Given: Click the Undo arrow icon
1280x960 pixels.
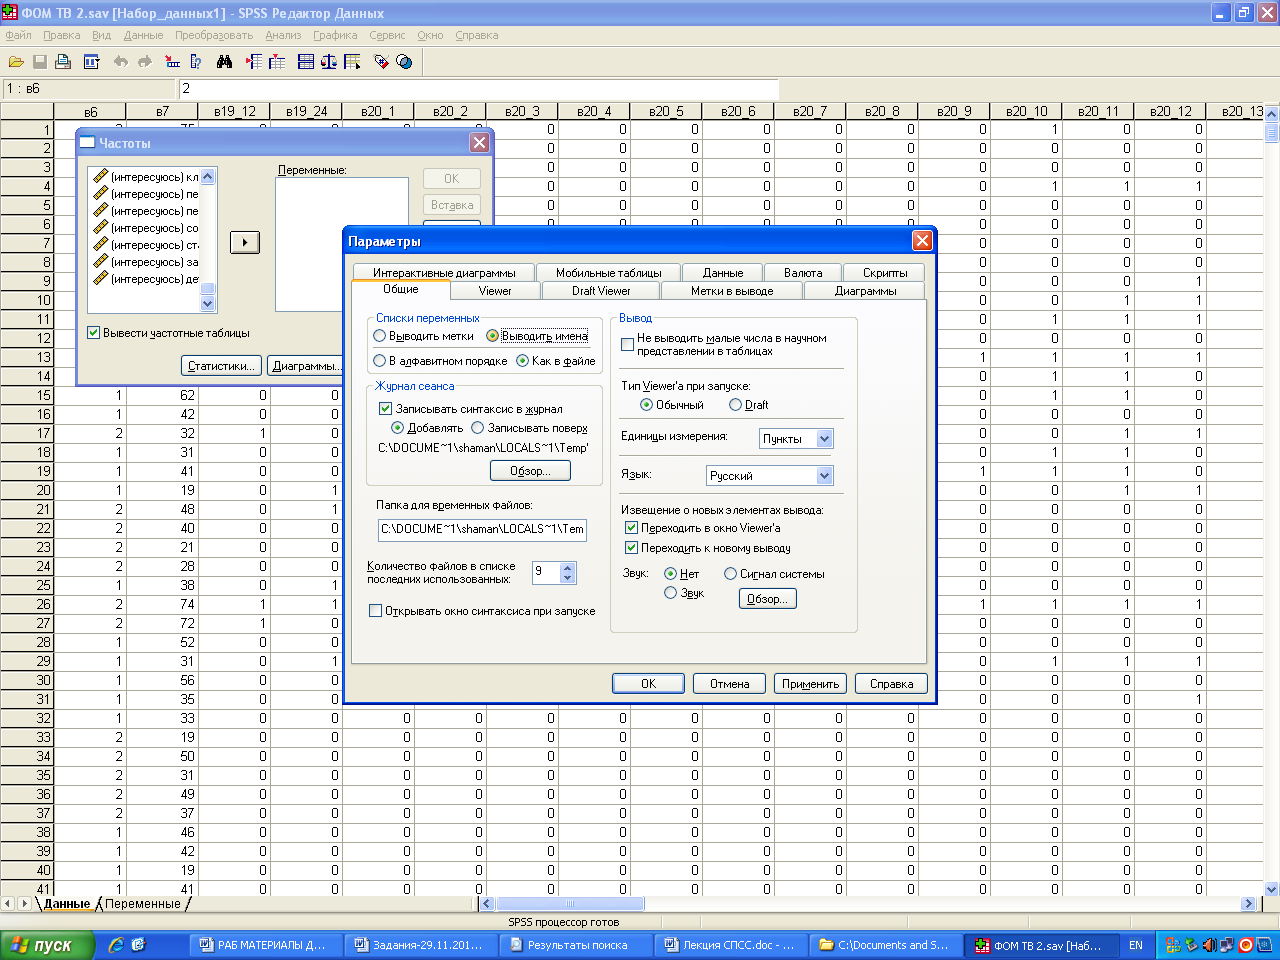Looking at the screenshot, I should [x=121, y=62].
